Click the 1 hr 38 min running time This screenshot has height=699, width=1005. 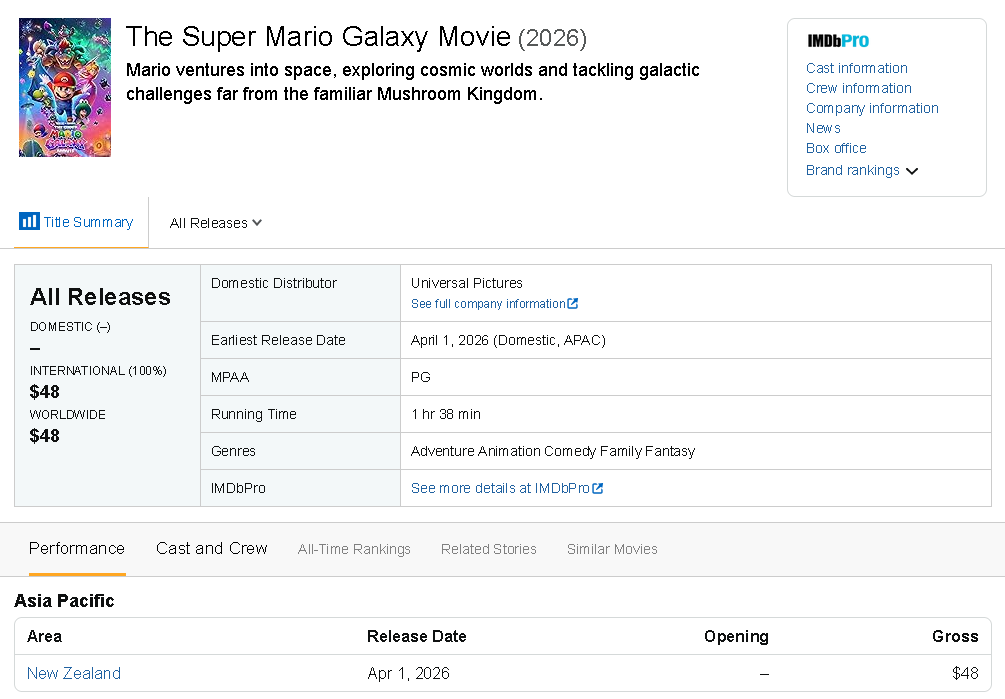coord(445,415)
